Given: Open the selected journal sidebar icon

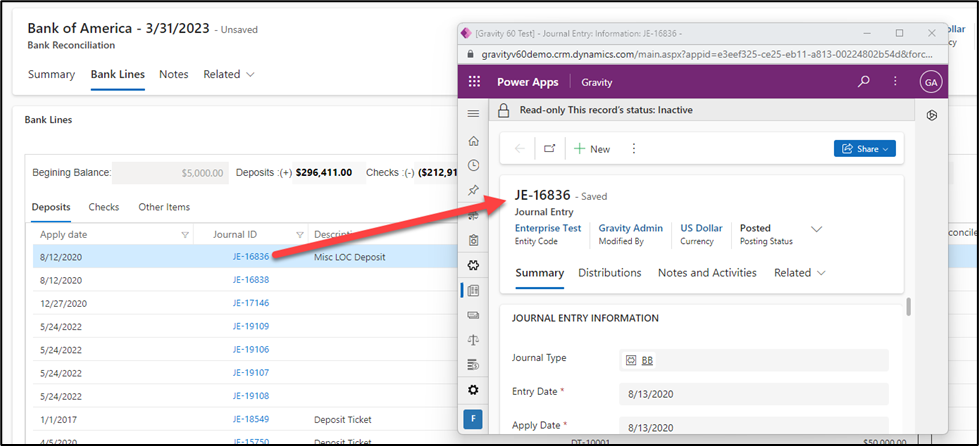Looking at the screenshot, I should tap(473, 290).
